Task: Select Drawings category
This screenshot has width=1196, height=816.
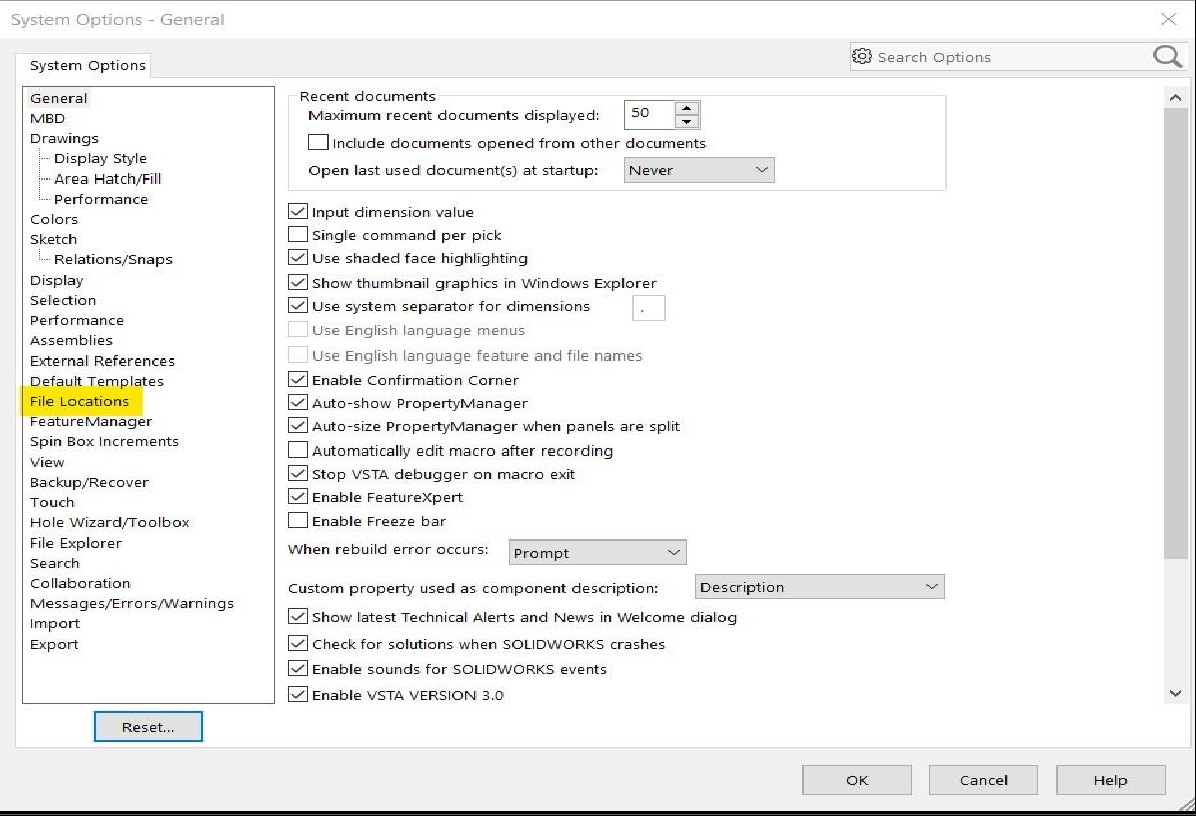Action: tap(64, 138)
